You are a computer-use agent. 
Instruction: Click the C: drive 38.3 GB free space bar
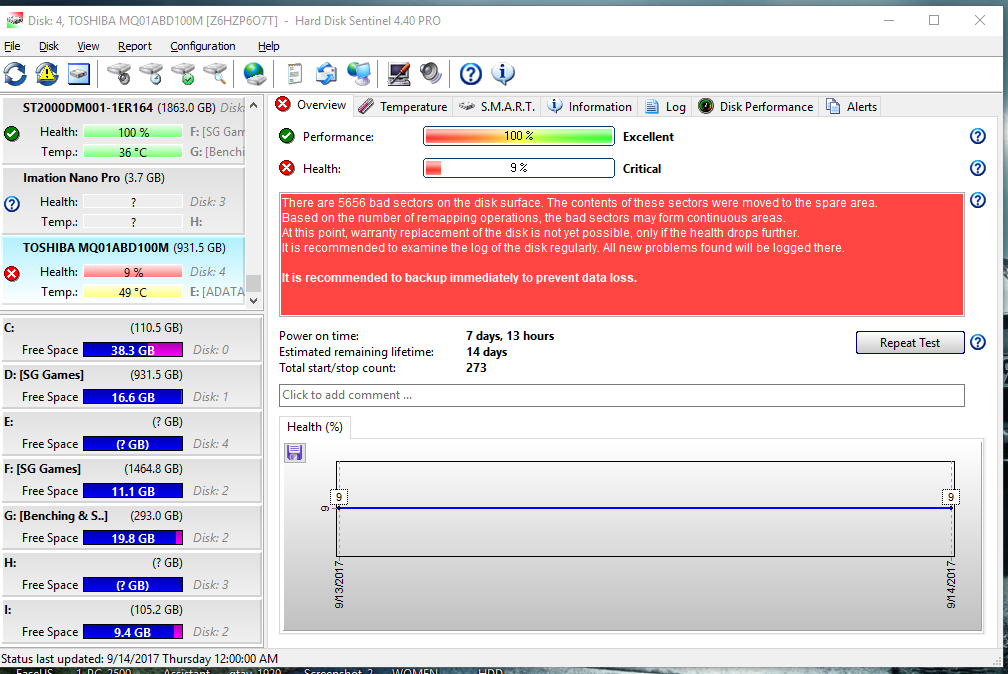click(133, 350)
